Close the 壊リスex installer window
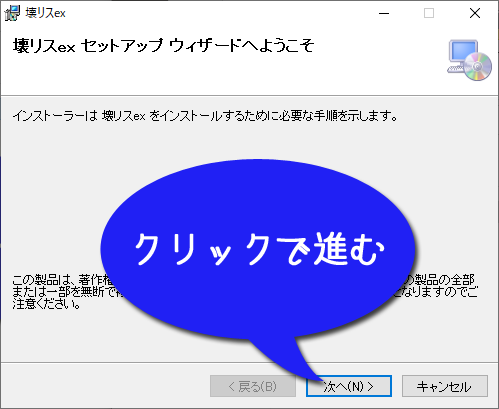This screenshot has width=499, height=409. 475,13
